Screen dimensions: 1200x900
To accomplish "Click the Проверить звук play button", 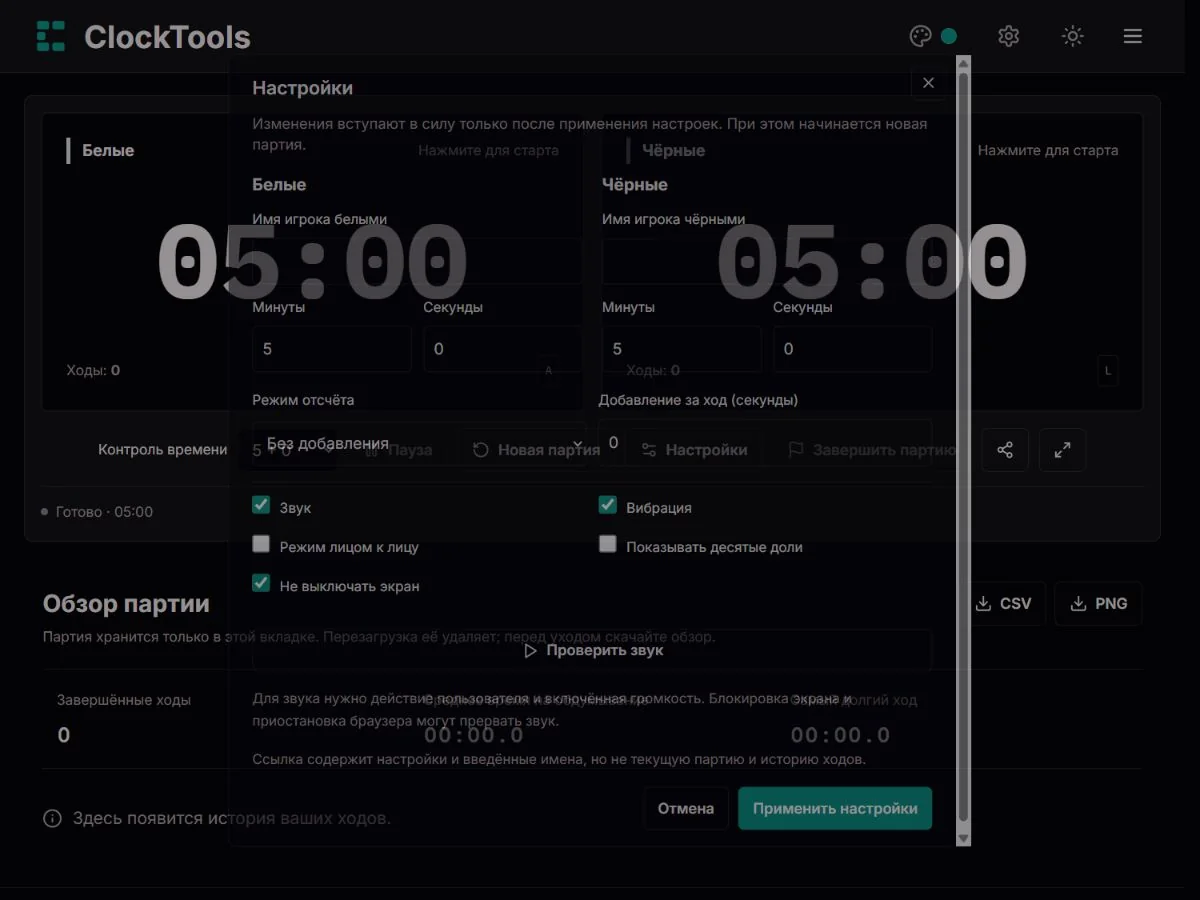I will click(x=592, y=650).
